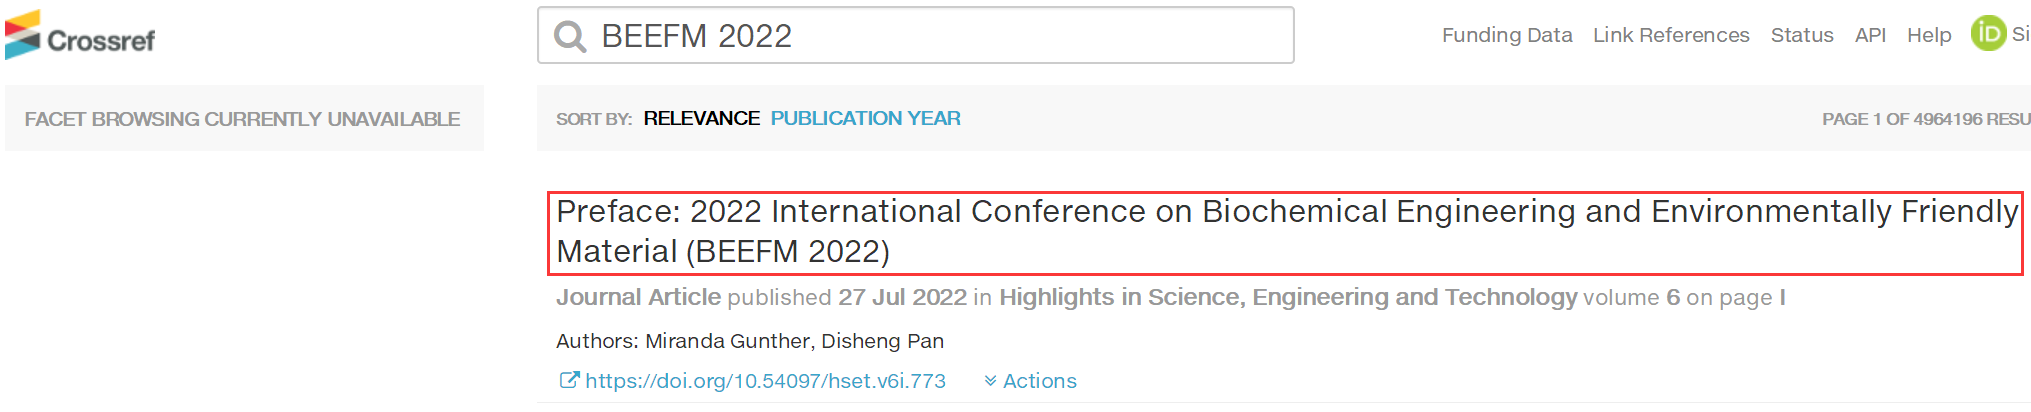
Task: Open Link References in the navigation
Action: (1671, 35)
